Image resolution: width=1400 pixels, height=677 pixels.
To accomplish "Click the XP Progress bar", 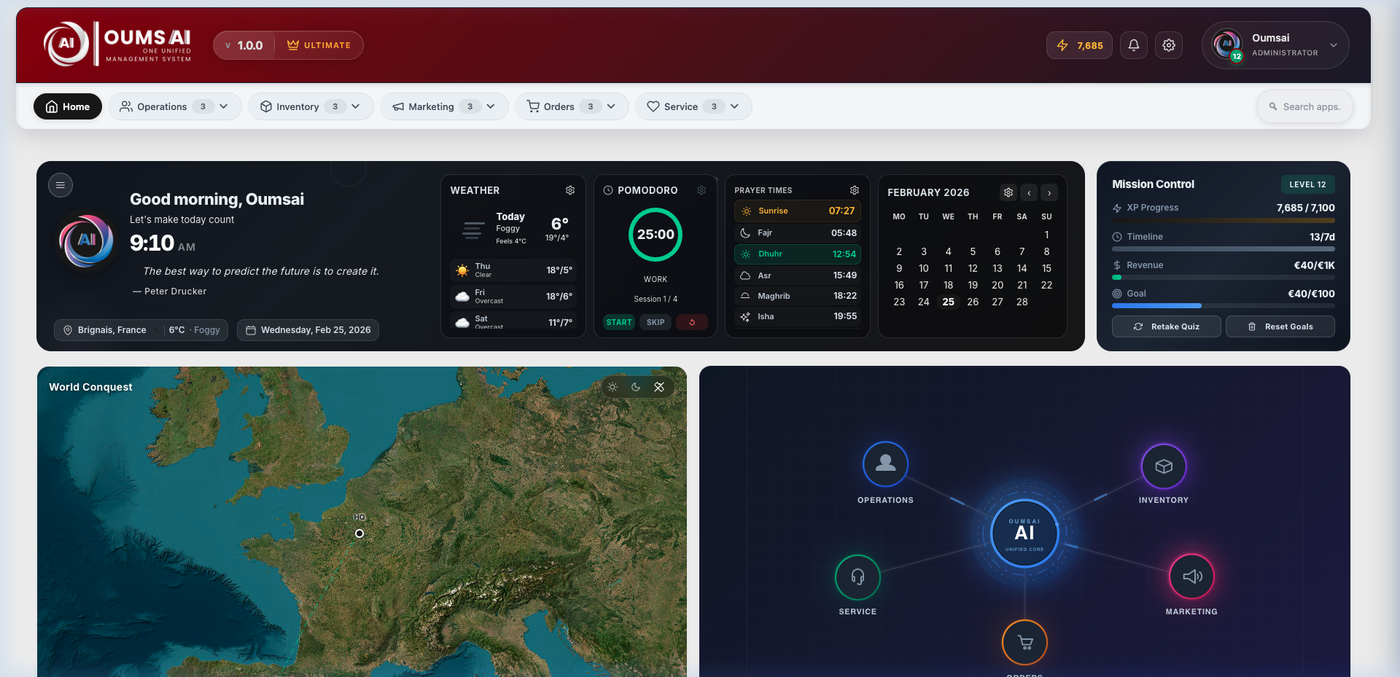I will [x=1223, y=220].
